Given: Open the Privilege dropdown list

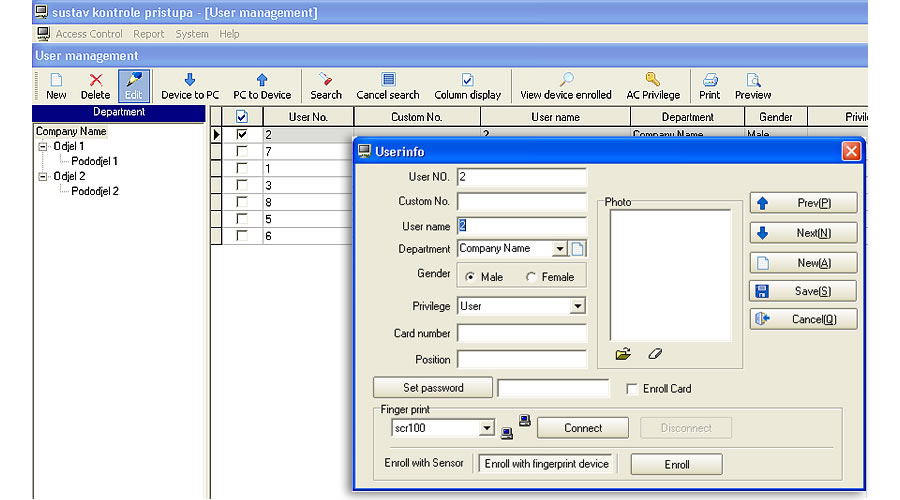Looking at the screenshot, I should (x=577, y=307).
